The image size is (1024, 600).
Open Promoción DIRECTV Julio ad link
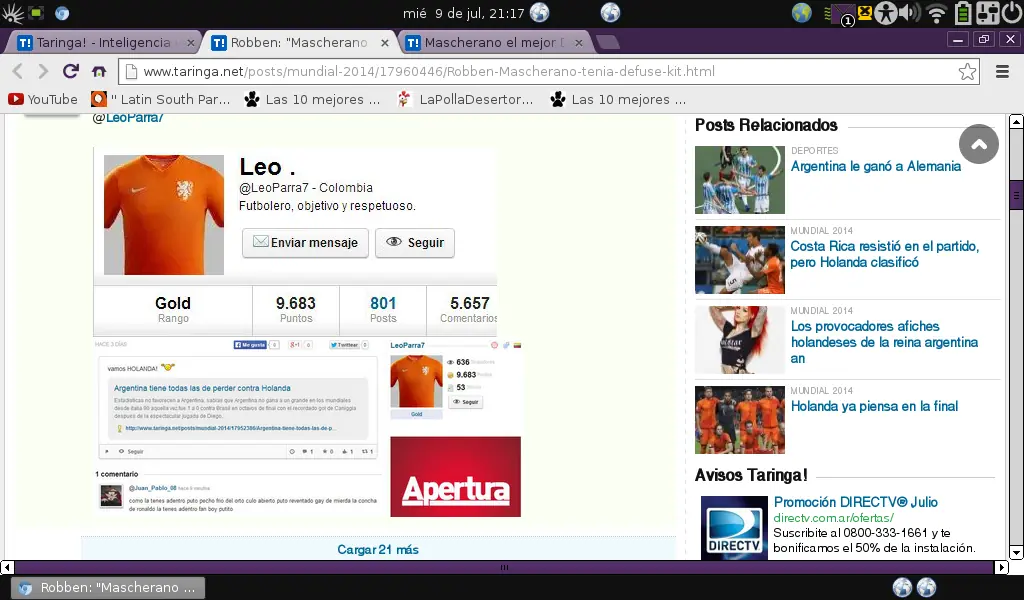click(856, 502)
